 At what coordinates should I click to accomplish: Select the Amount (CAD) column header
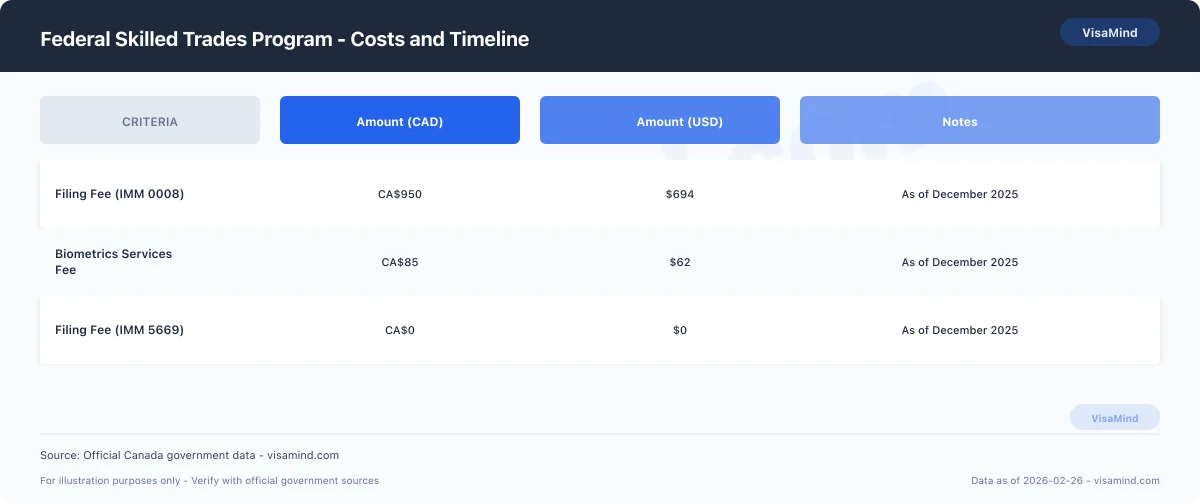pyautogui.click(x=400, y=121)
